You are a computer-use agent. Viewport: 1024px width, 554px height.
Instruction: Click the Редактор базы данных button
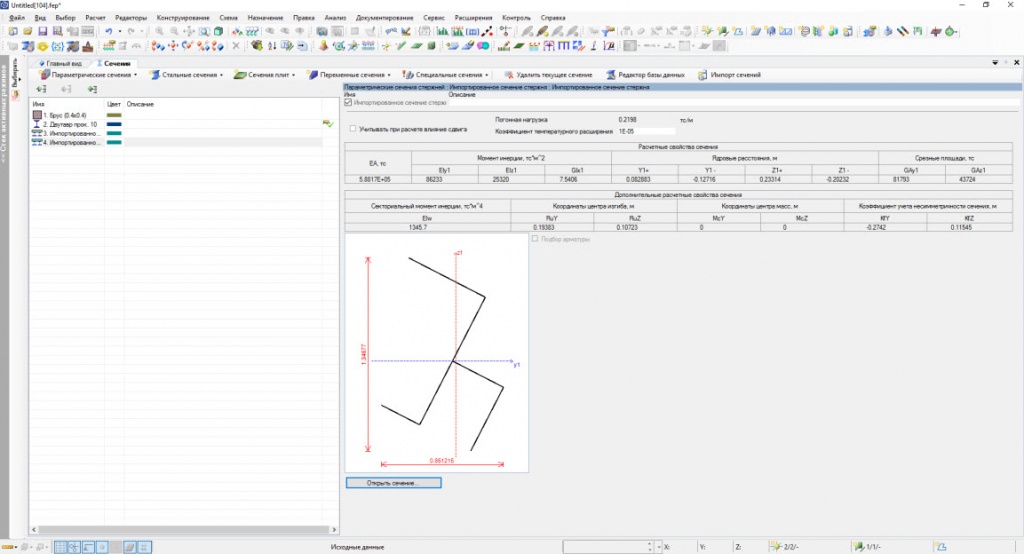(x=645, y=74)
